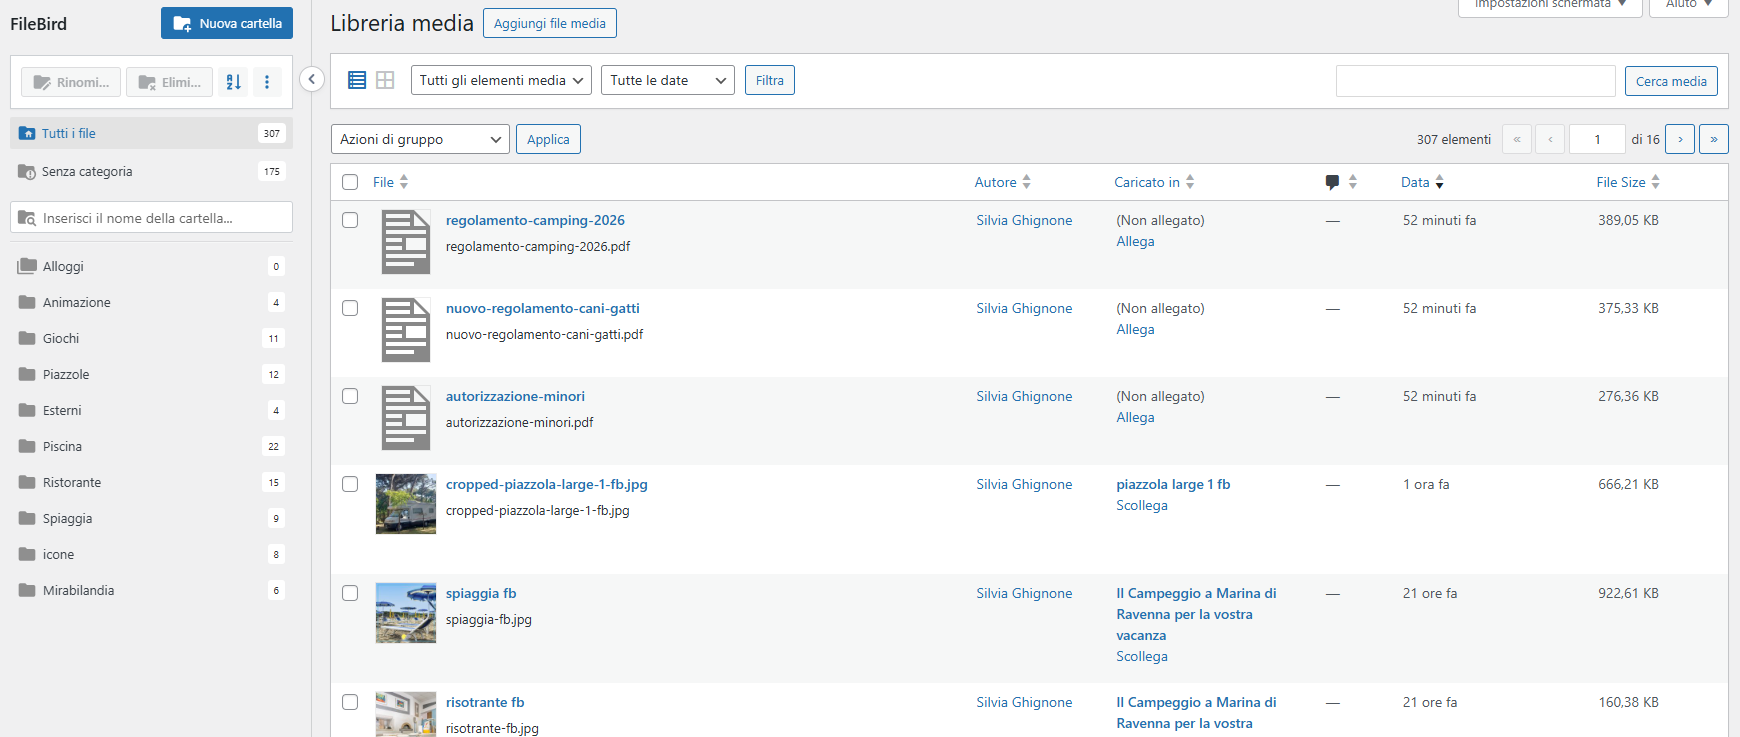
Task: Tick the checkbox for spiaggia fb
Action: pos(350,593)
